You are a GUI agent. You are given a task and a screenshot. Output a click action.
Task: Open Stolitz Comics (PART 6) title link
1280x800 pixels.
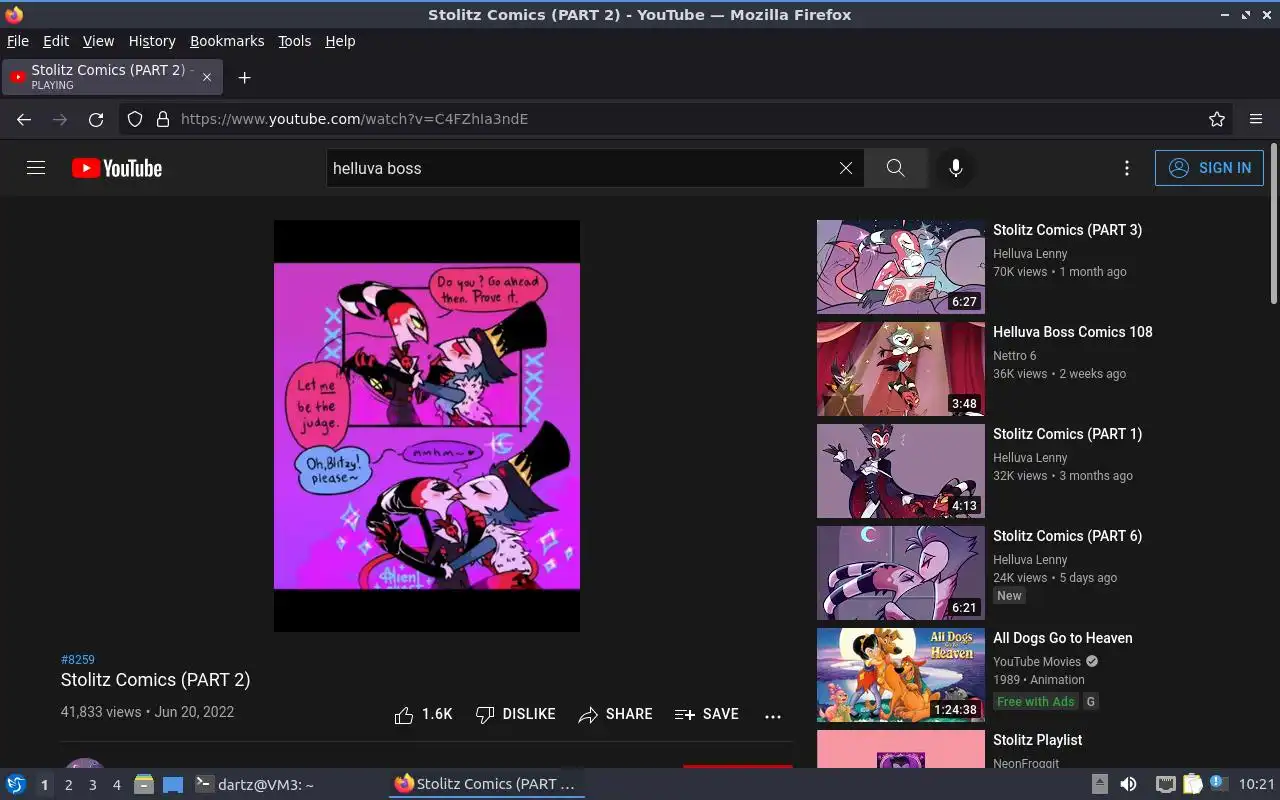(x=1067, y=536)
